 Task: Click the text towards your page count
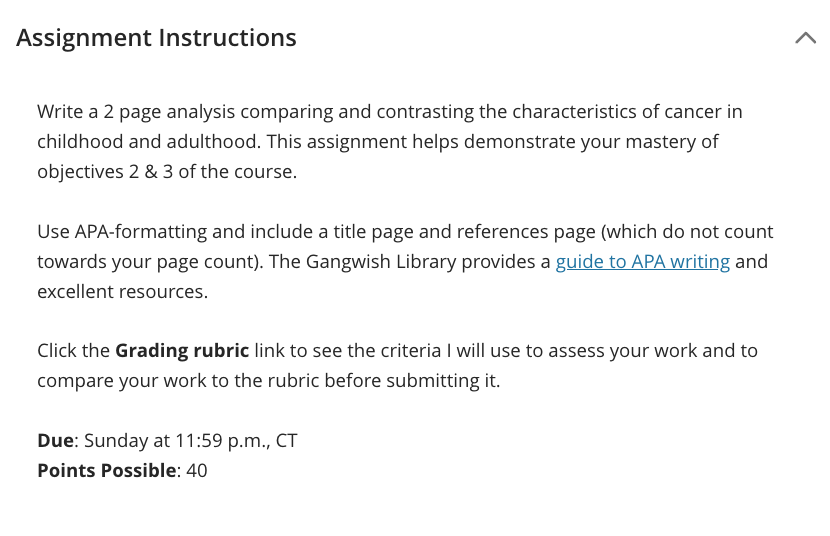click(x=147, y=261)
